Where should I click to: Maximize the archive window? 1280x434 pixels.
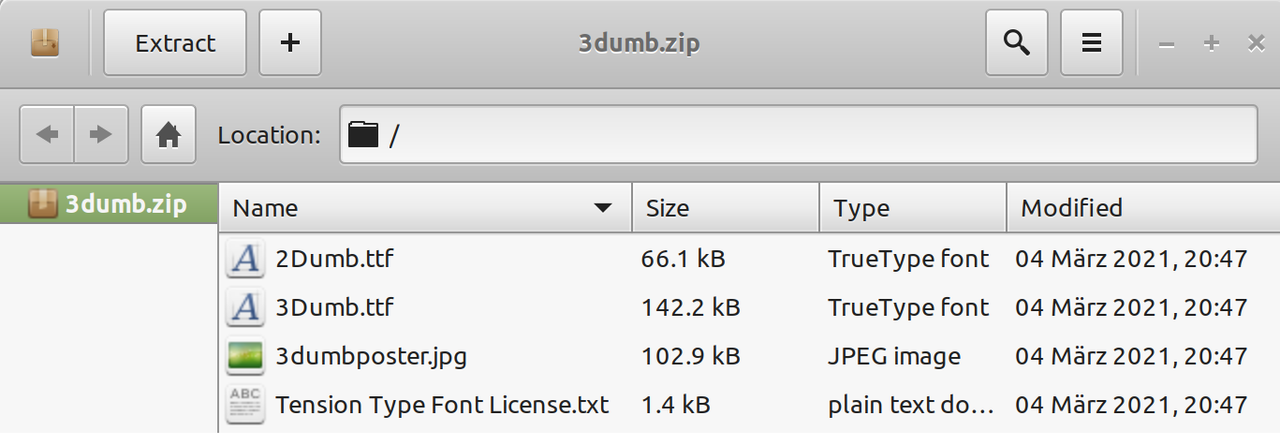(x=1211, y=43)
